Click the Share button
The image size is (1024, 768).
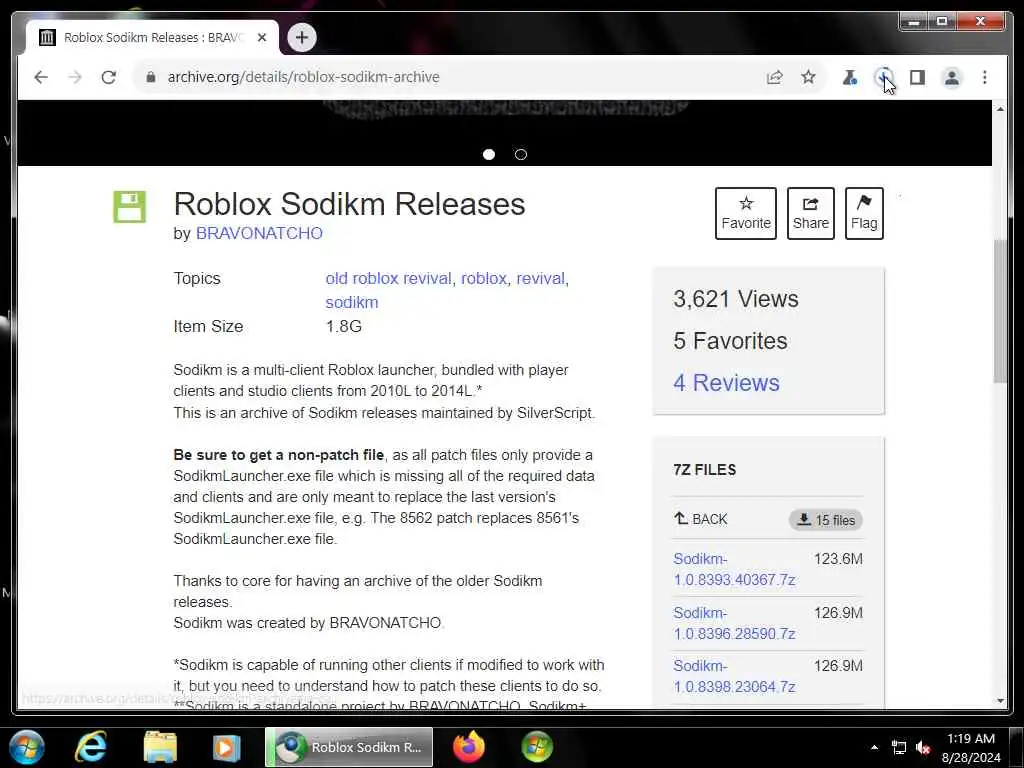click(810, 214)
